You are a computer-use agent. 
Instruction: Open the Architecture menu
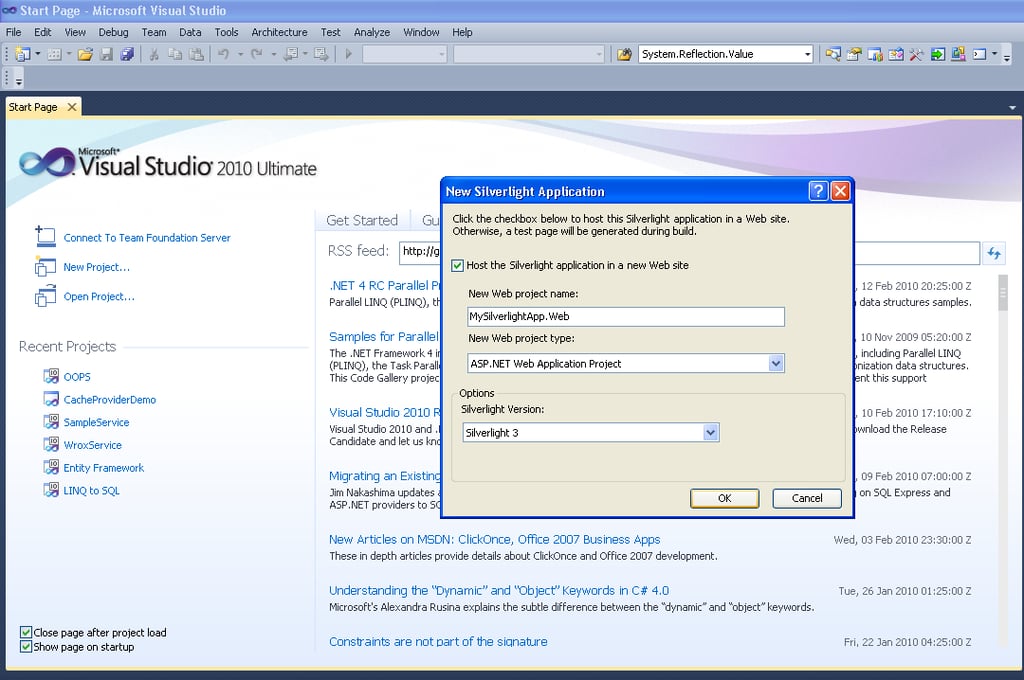coord(280,32)
